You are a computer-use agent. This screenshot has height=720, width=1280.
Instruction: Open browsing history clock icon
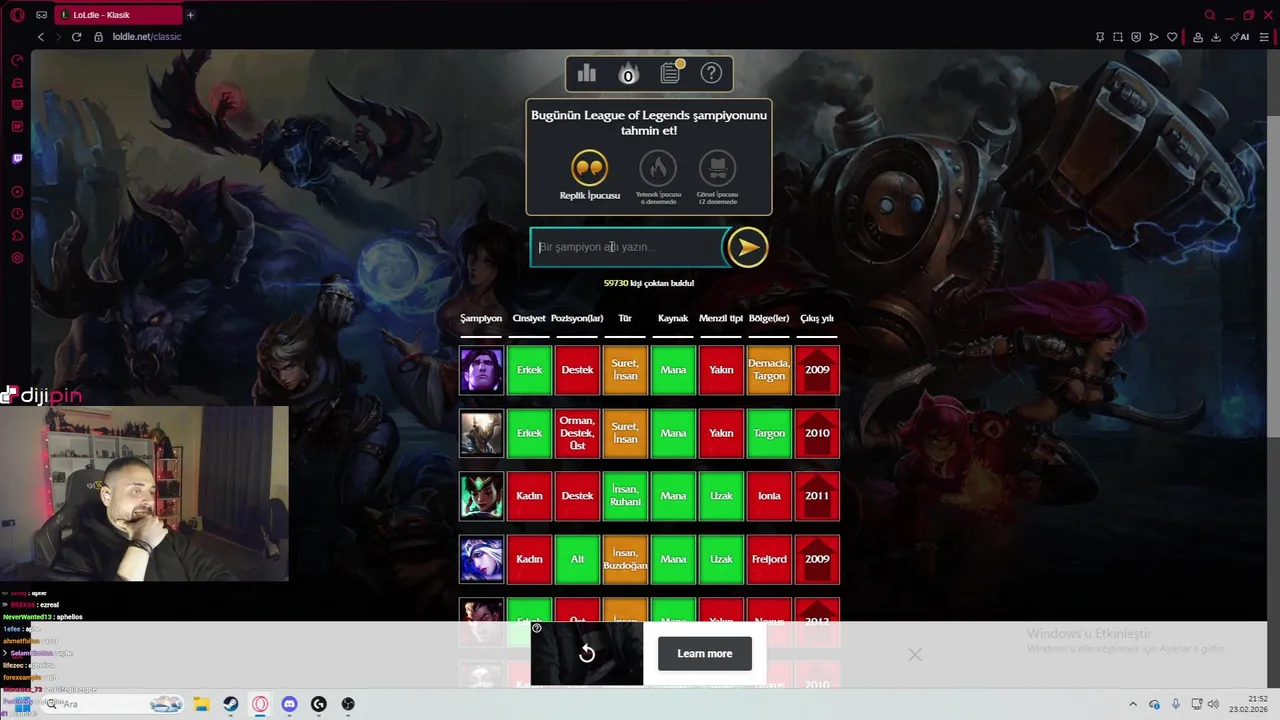coord(17,214)
